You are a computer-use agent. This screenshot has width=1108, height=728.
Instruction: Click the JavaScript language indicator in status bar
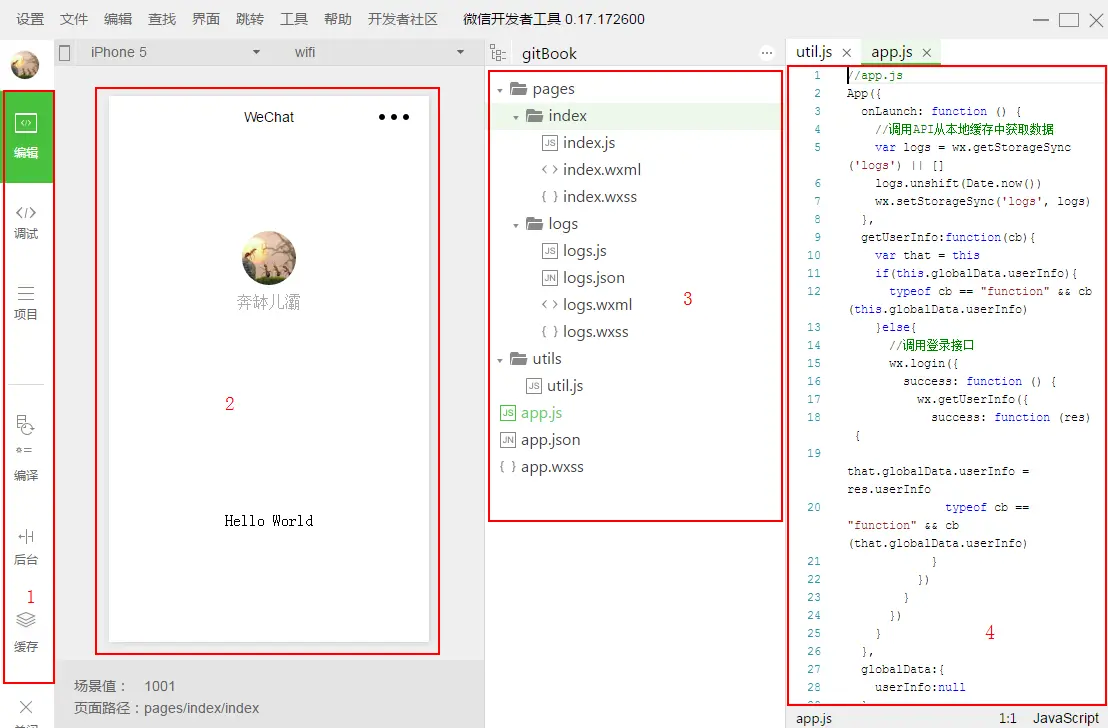(1066, 718)
